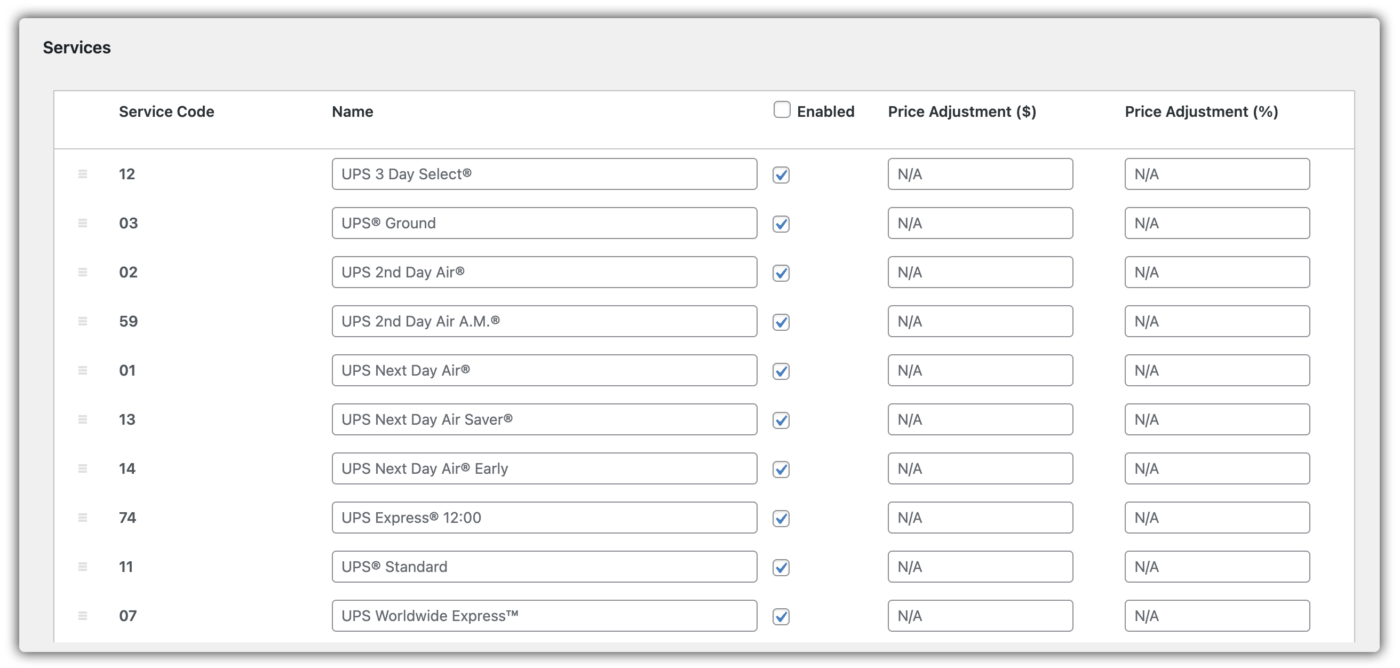Click the name field for service code 02
This screenshot has width=1400, height=668.
click(x=544, y=272)
